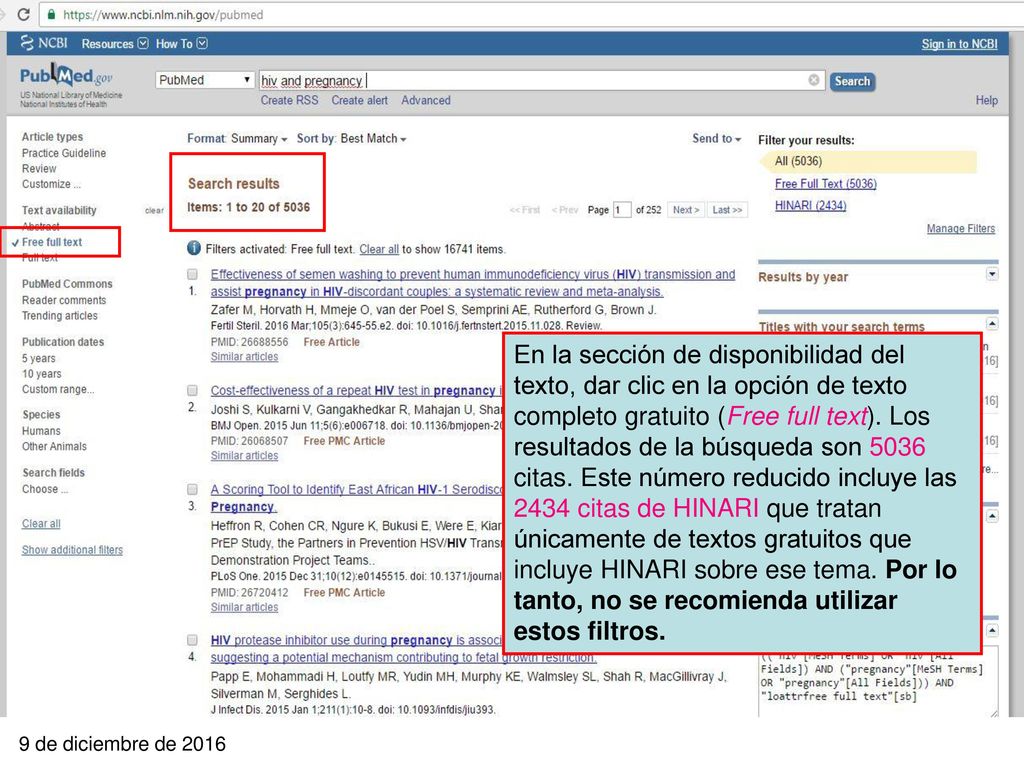
Task: Click the Clear all link in left sidebar
Action: click(x=41, y=524)
